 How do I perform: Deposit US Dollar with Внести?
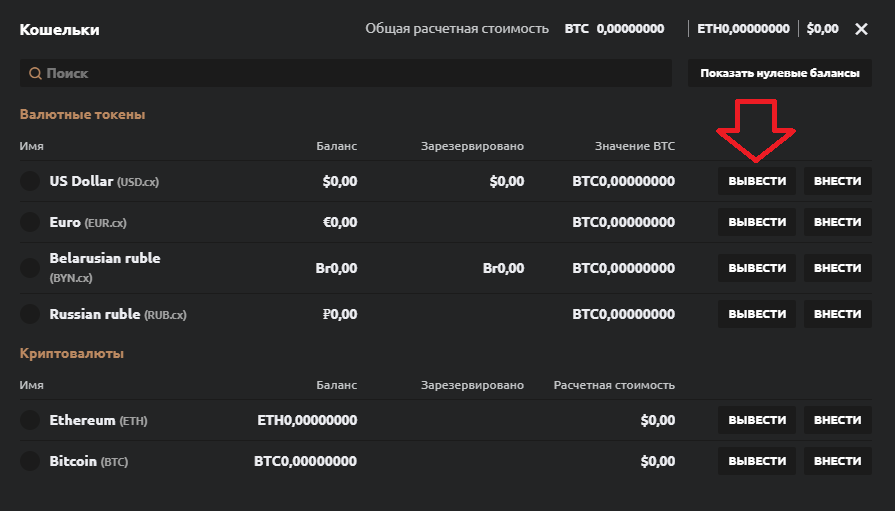838,182
